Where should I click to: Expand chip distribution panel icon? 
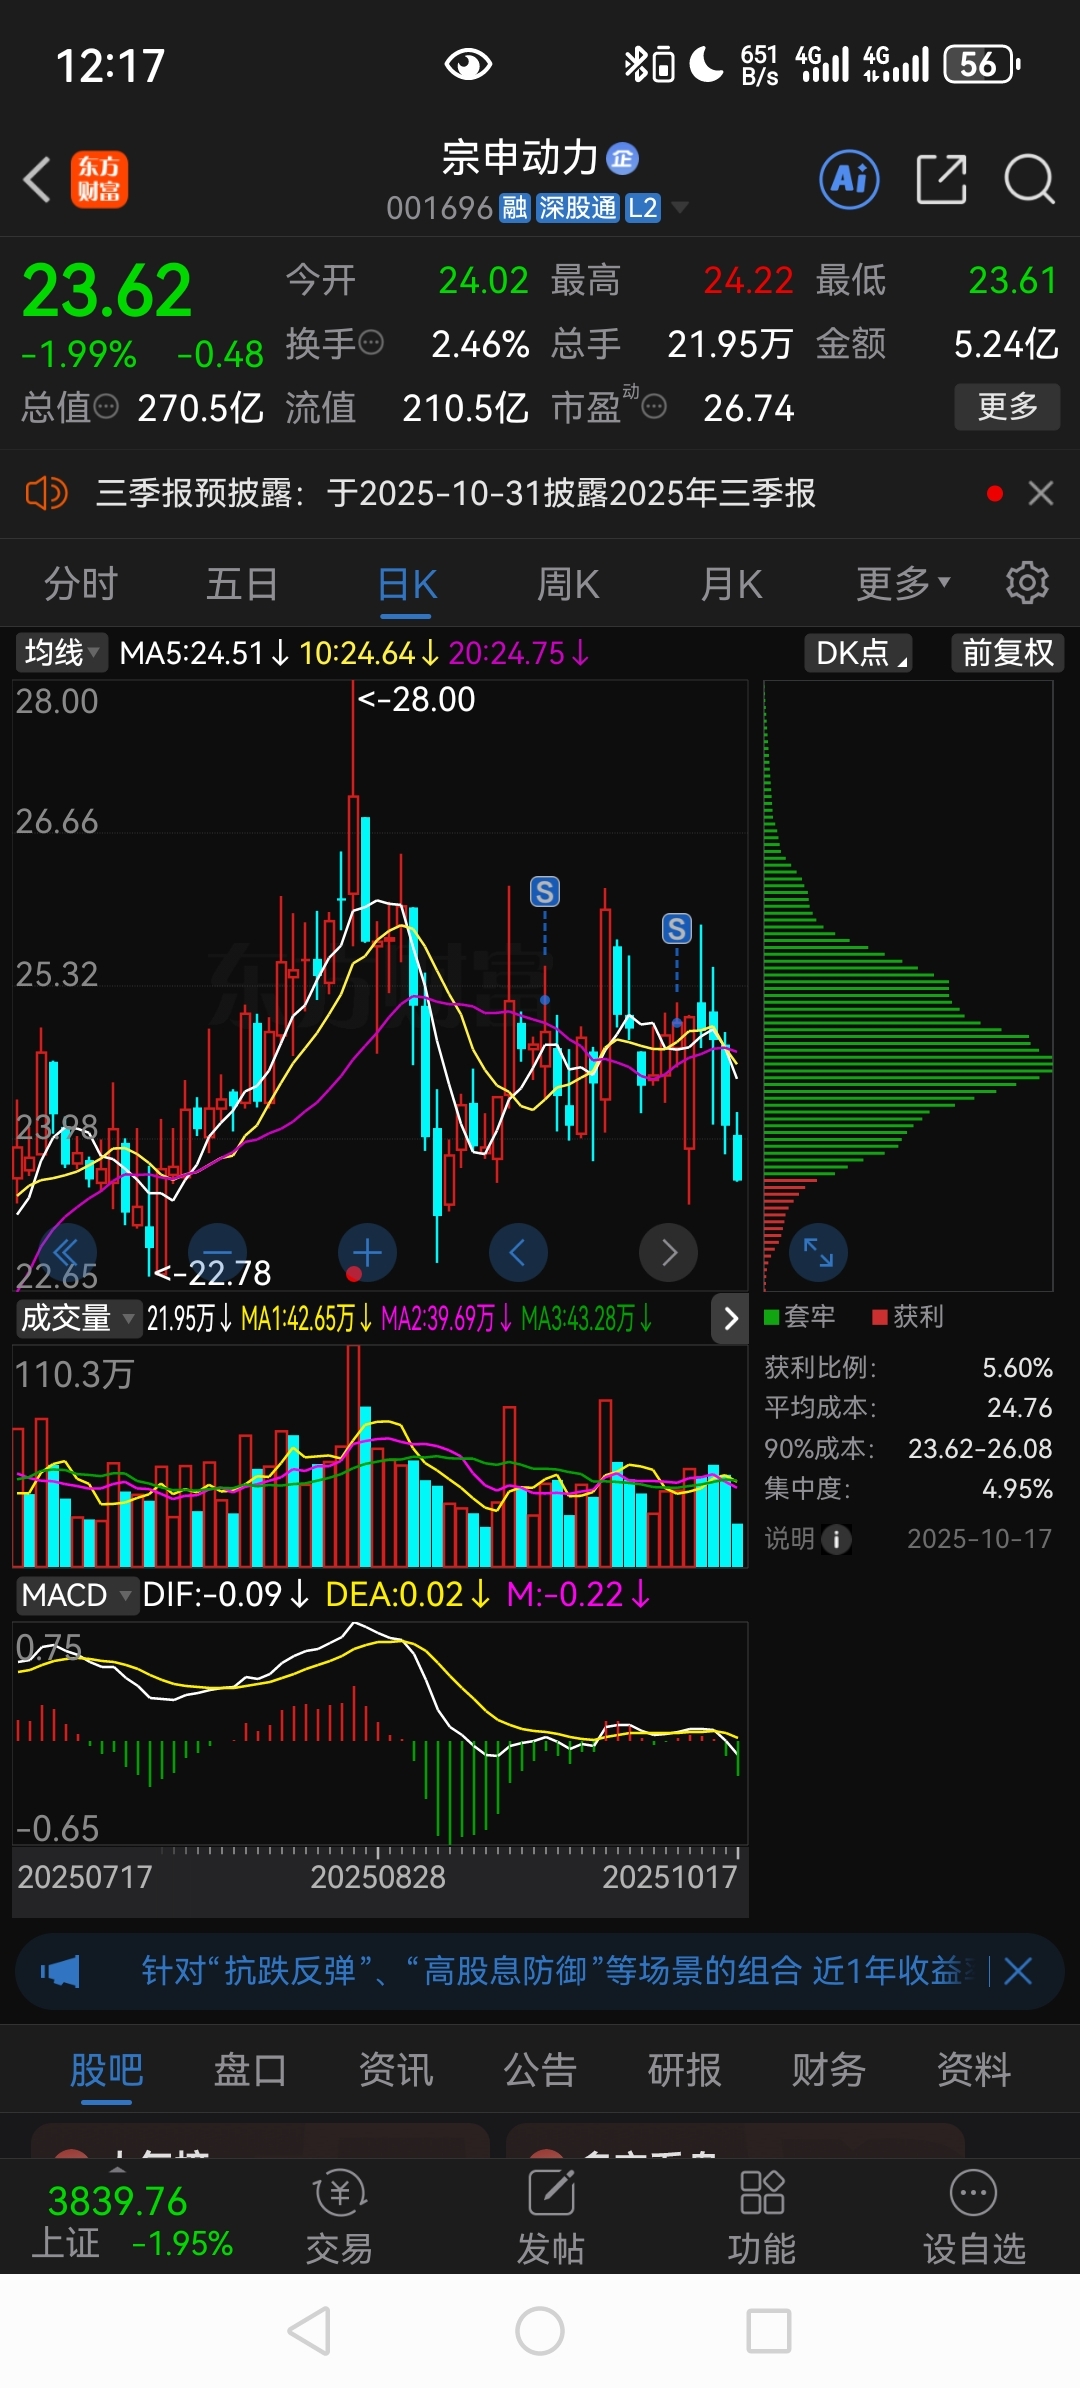pyautogui.click(x=818, y=1252)
